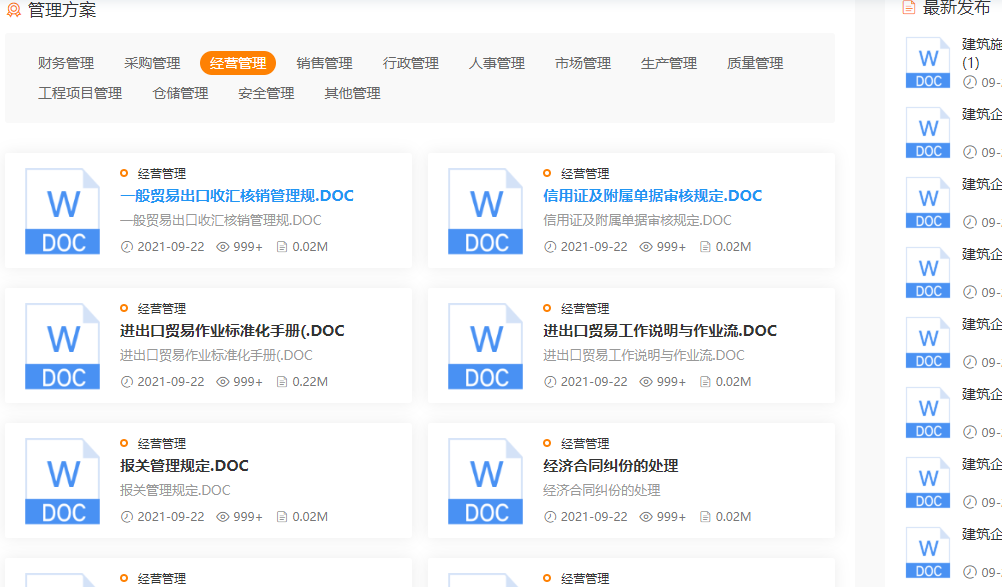Click the 进出口贸易作业标准化手册 card thumbnail
This screenshot has height=587, width=1002.
(x=62, y=346)
